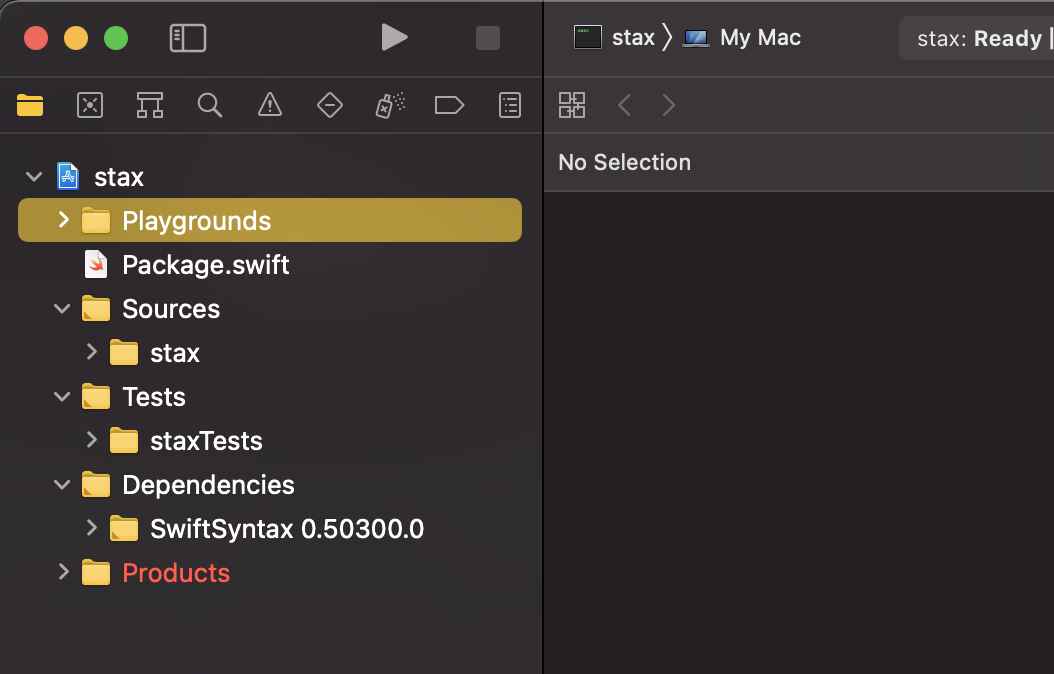The width and height of the screenshot is (1054, 674).
Task: Toggle the navigator sidebar visibility
Action: (188, 38)
